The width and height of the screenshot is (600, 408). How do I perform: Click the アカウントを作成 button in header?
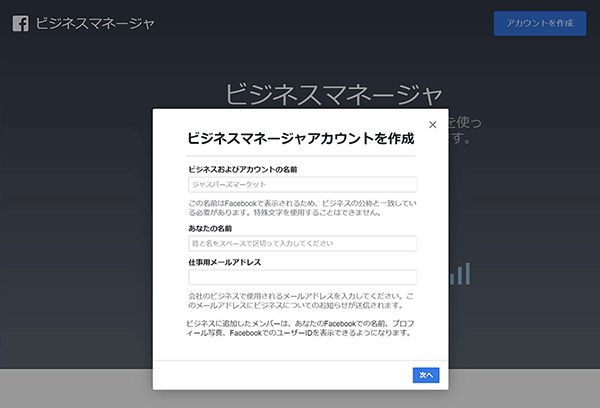[x=540, y=23]
